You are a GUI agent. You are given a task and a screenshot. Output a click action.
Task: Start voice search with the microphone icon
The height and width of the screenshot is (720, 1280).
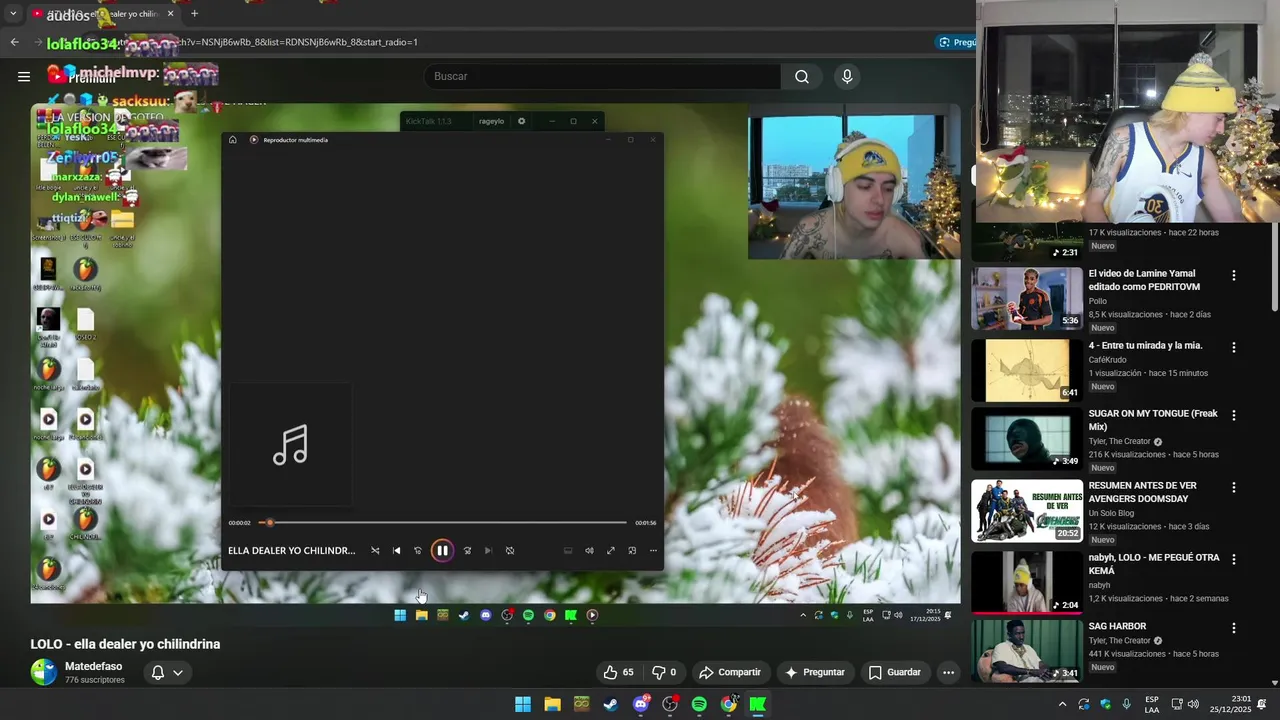point(847,76)
